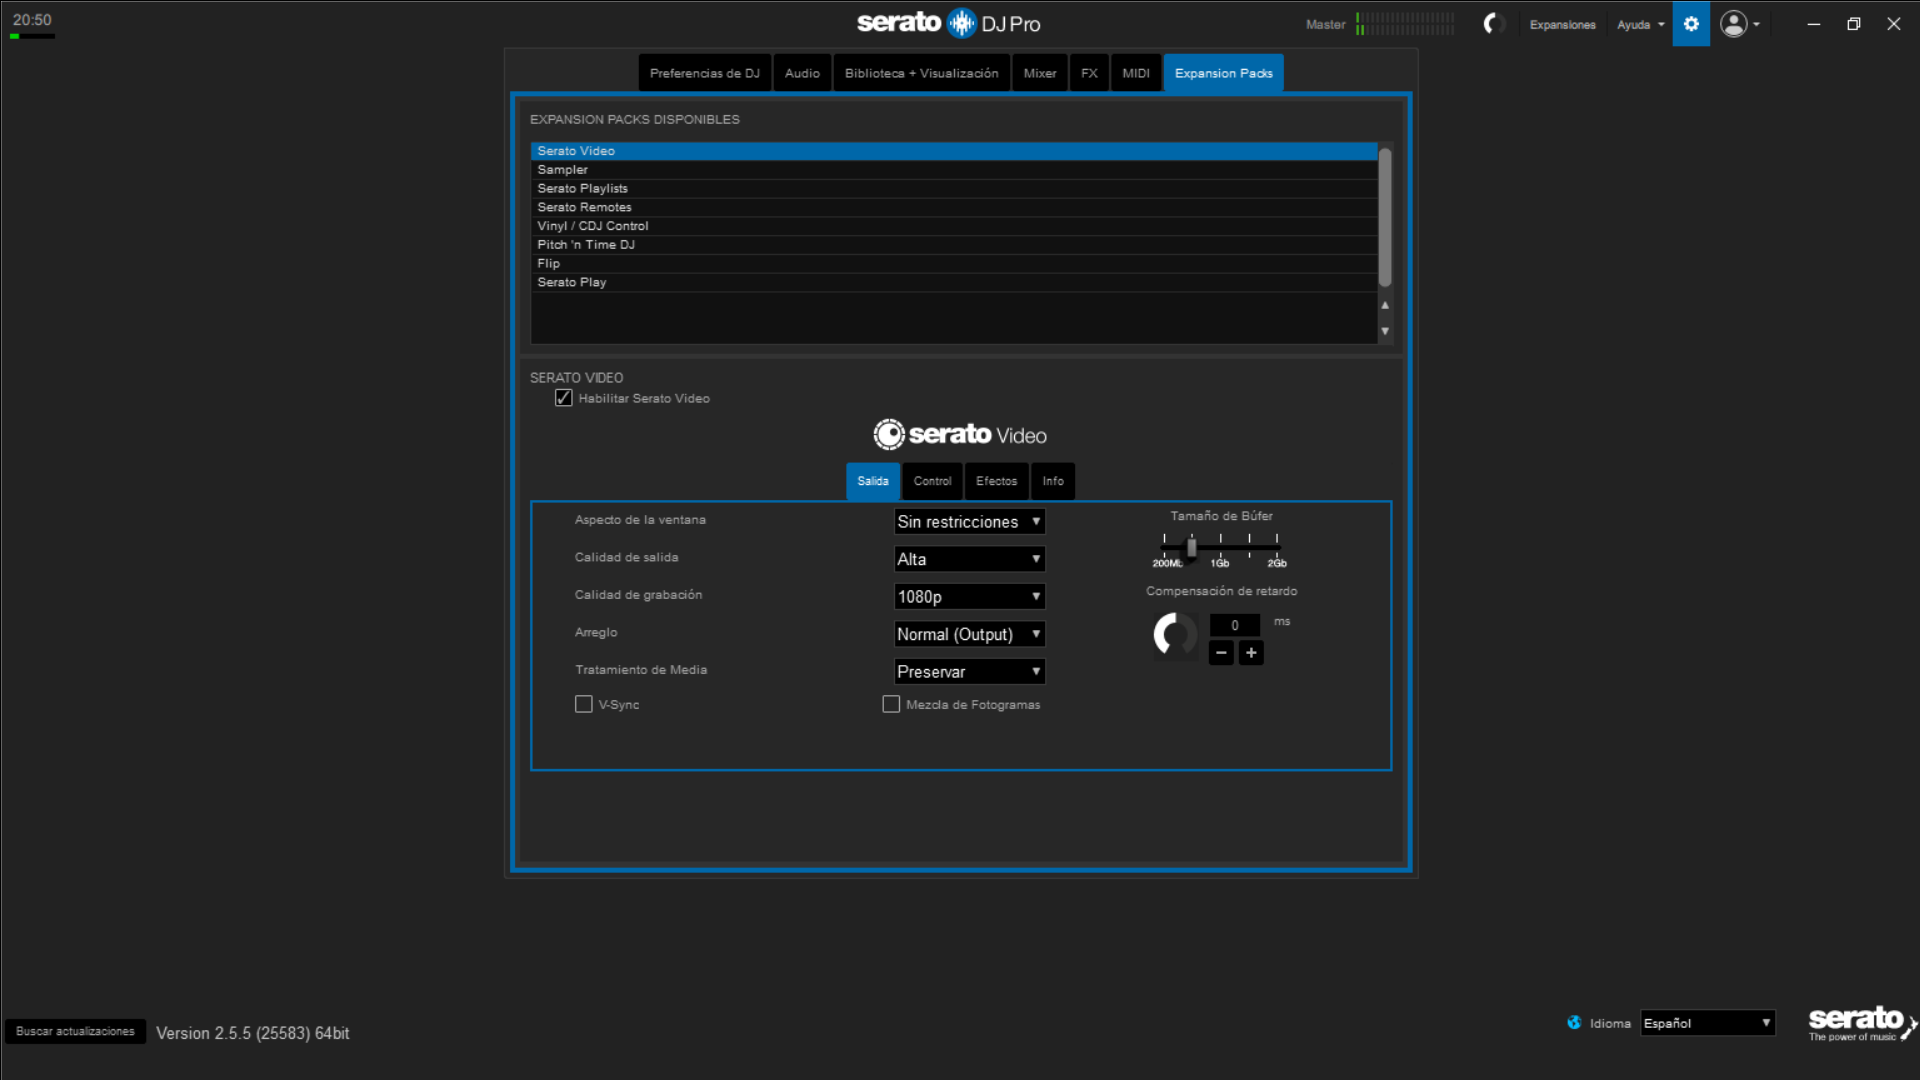Open the user account profile icon
1920x1080 pixels.
pyautogui.click(x=1734, y=24)
